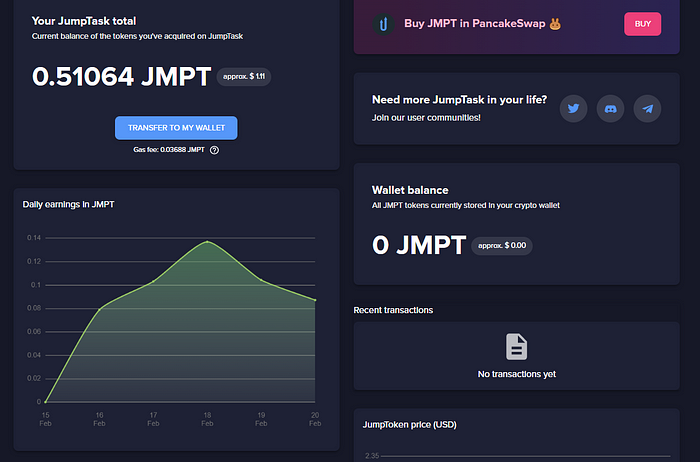Image resolution: width=700 pixels, height=462 pixels.
Task: Open the Telegram community link
Action: click(x=647, y=108)
